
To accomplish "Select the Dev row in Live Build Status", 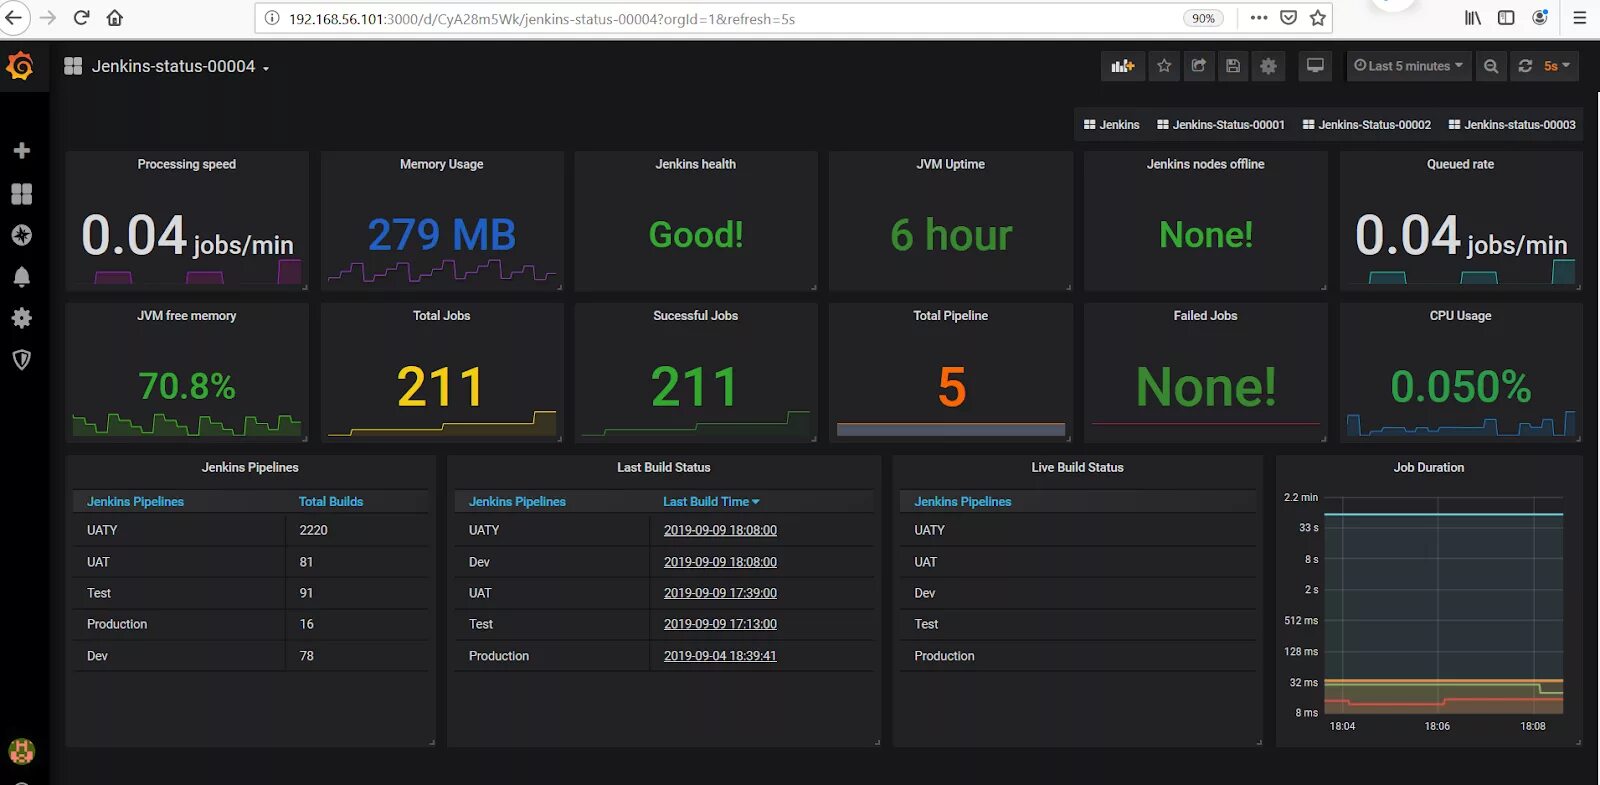I will (1077, 593).
